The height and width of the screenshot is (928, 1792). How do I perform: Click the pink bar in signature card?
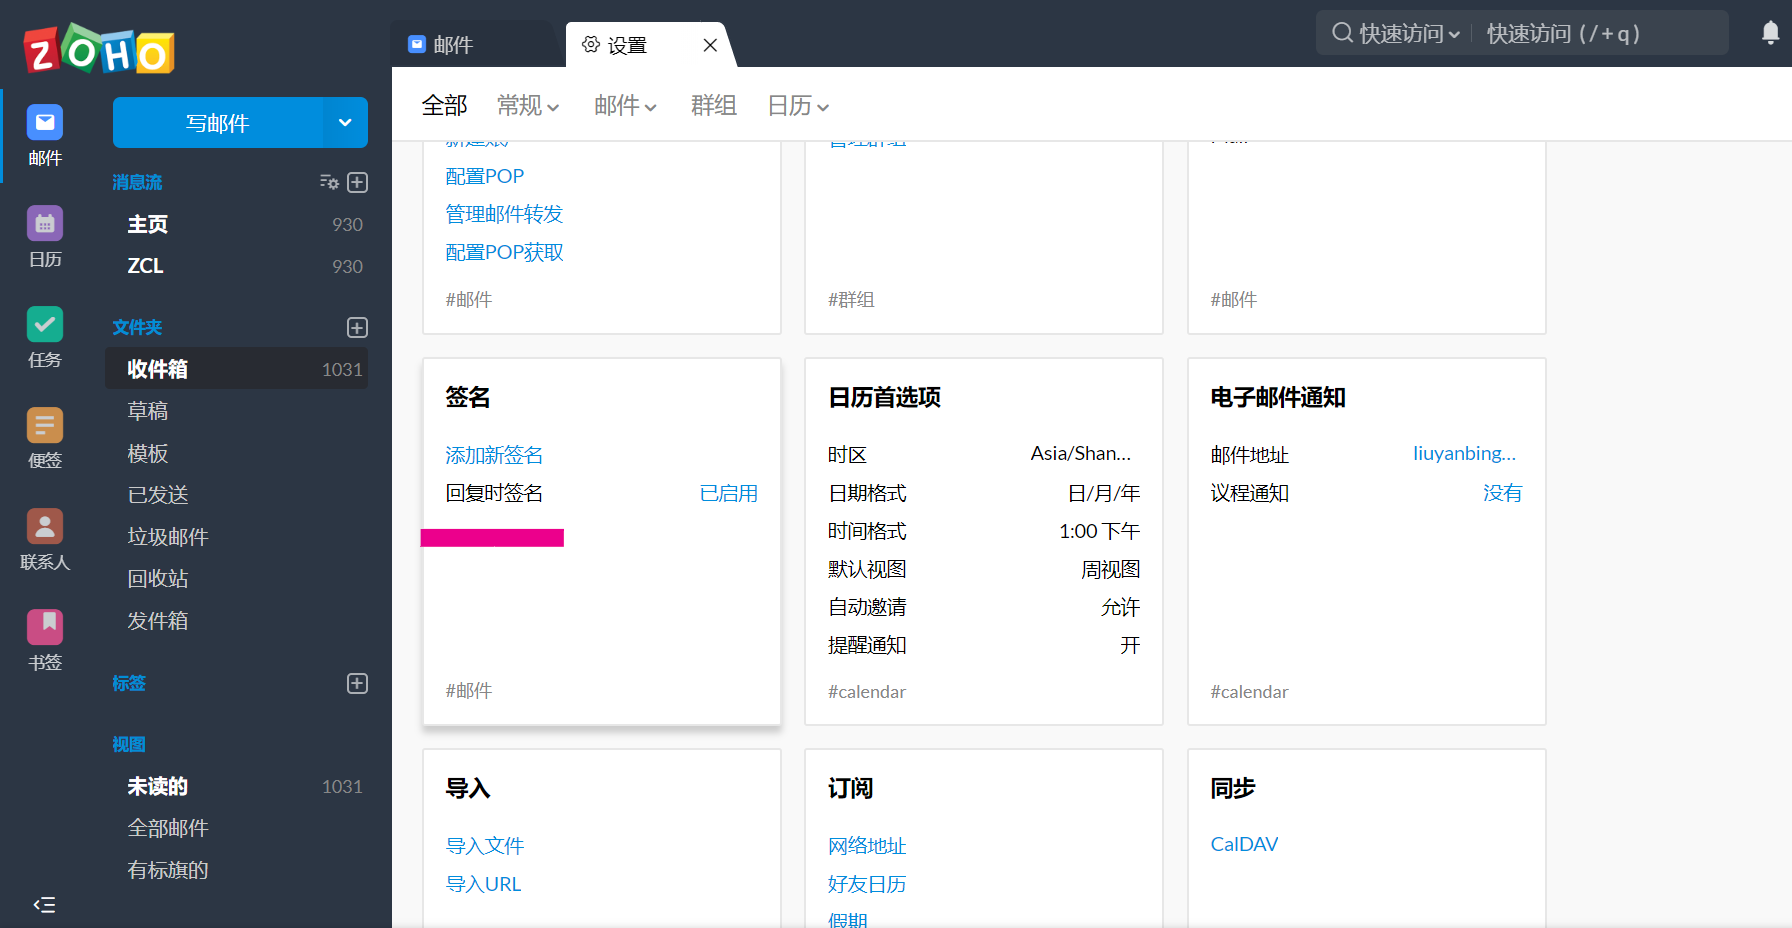492,538
